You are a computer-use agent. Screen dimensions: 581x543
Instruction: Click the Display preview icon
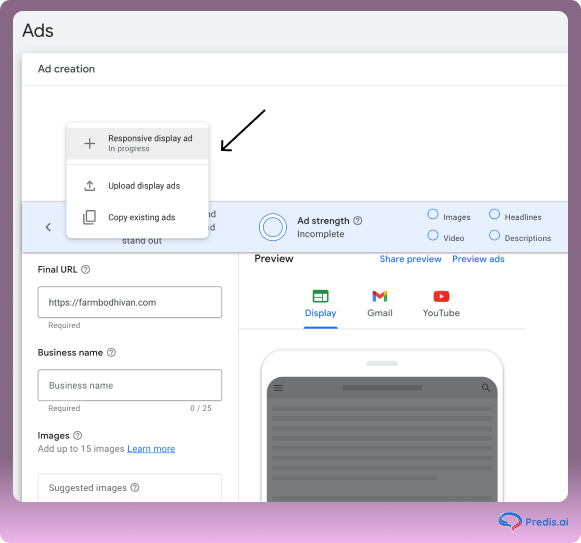point(321,296)
